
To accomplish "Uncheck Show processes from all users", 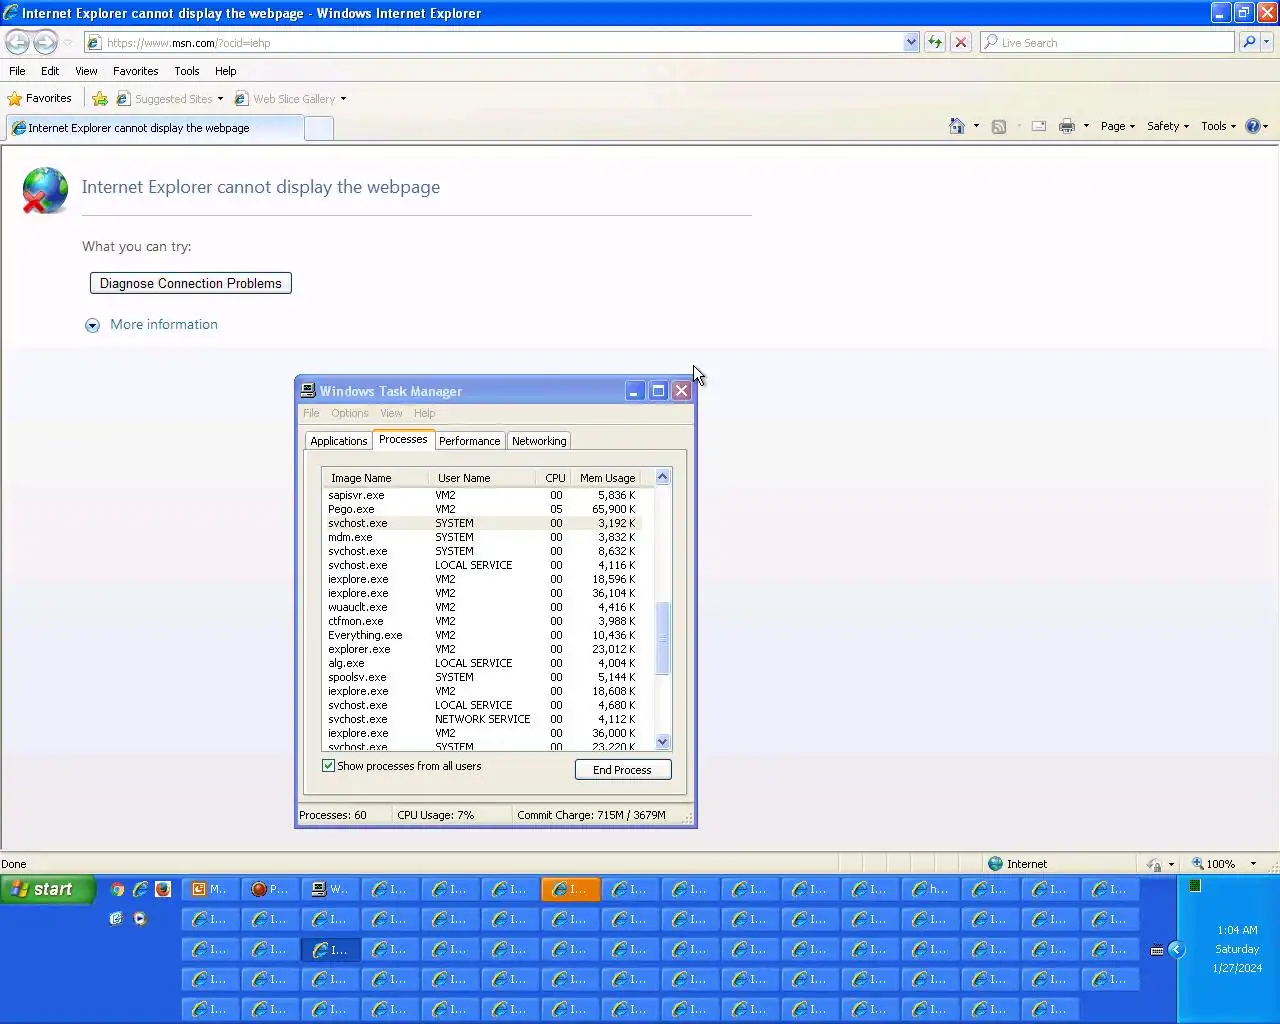I will pos(328,766).
